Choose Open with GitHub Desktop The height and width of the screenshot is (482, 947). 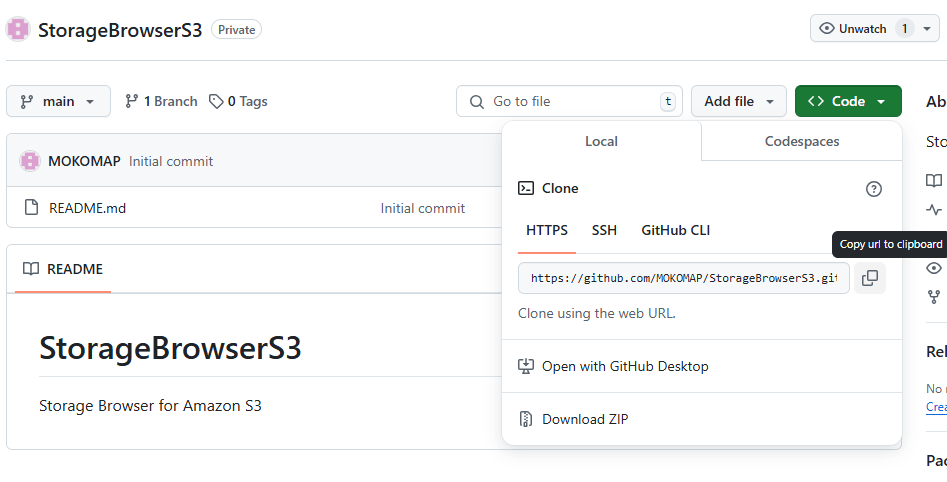point(625,366)
